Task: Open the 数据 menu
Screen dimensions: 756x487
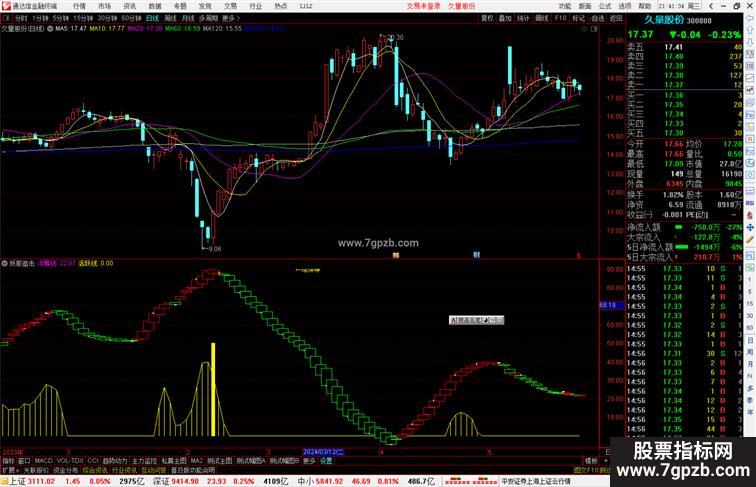Action: coord(155,6)
